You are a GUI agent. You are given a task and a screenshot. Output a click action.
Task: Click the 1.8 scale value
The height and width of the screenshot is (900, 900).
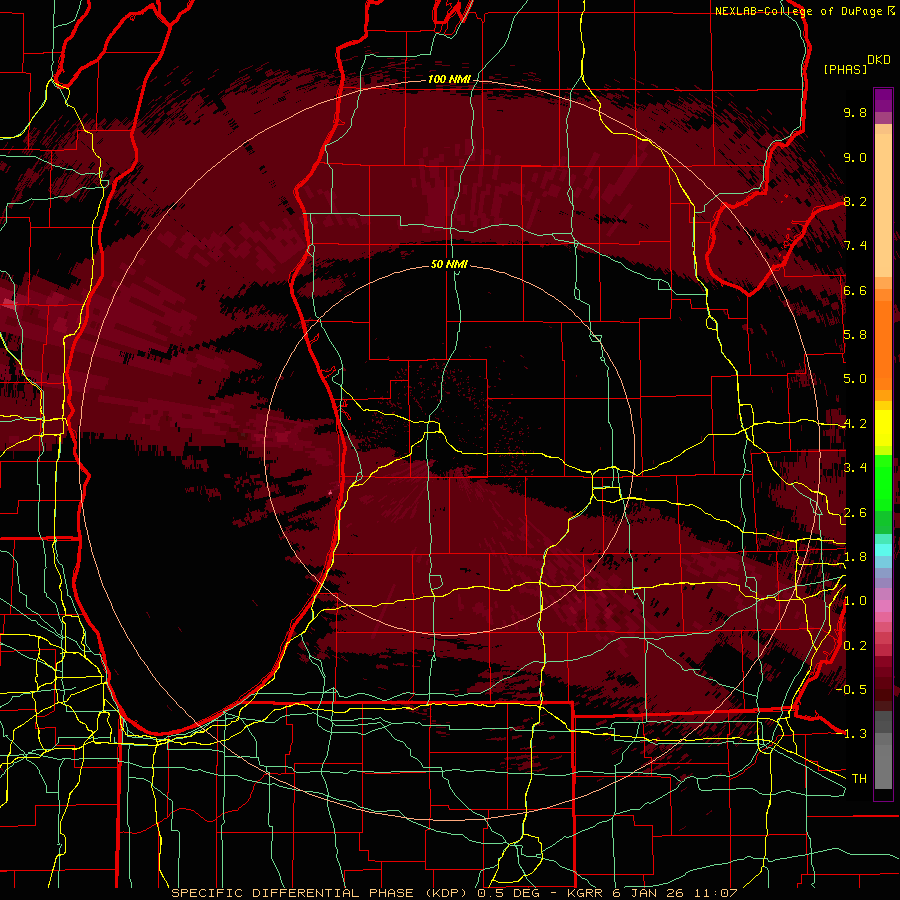pyautogui.click(x=855, y=557)
